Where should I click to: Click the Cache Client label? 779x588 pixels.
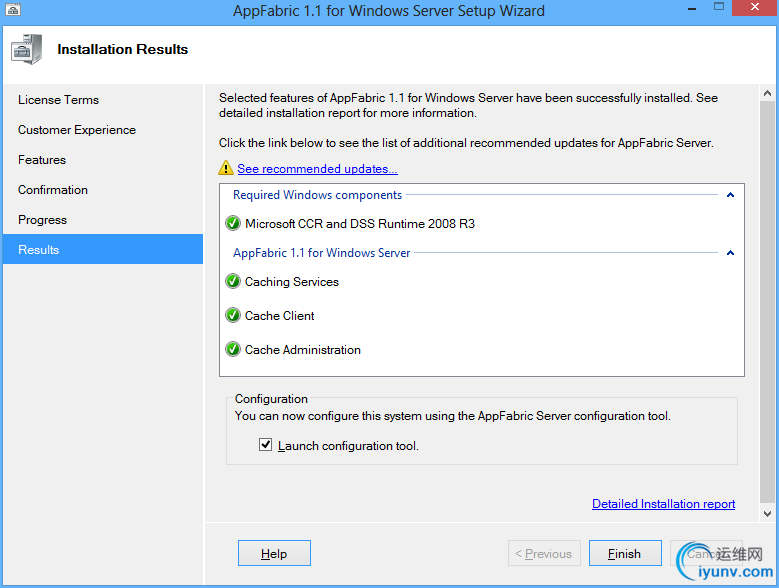(279, 316)
